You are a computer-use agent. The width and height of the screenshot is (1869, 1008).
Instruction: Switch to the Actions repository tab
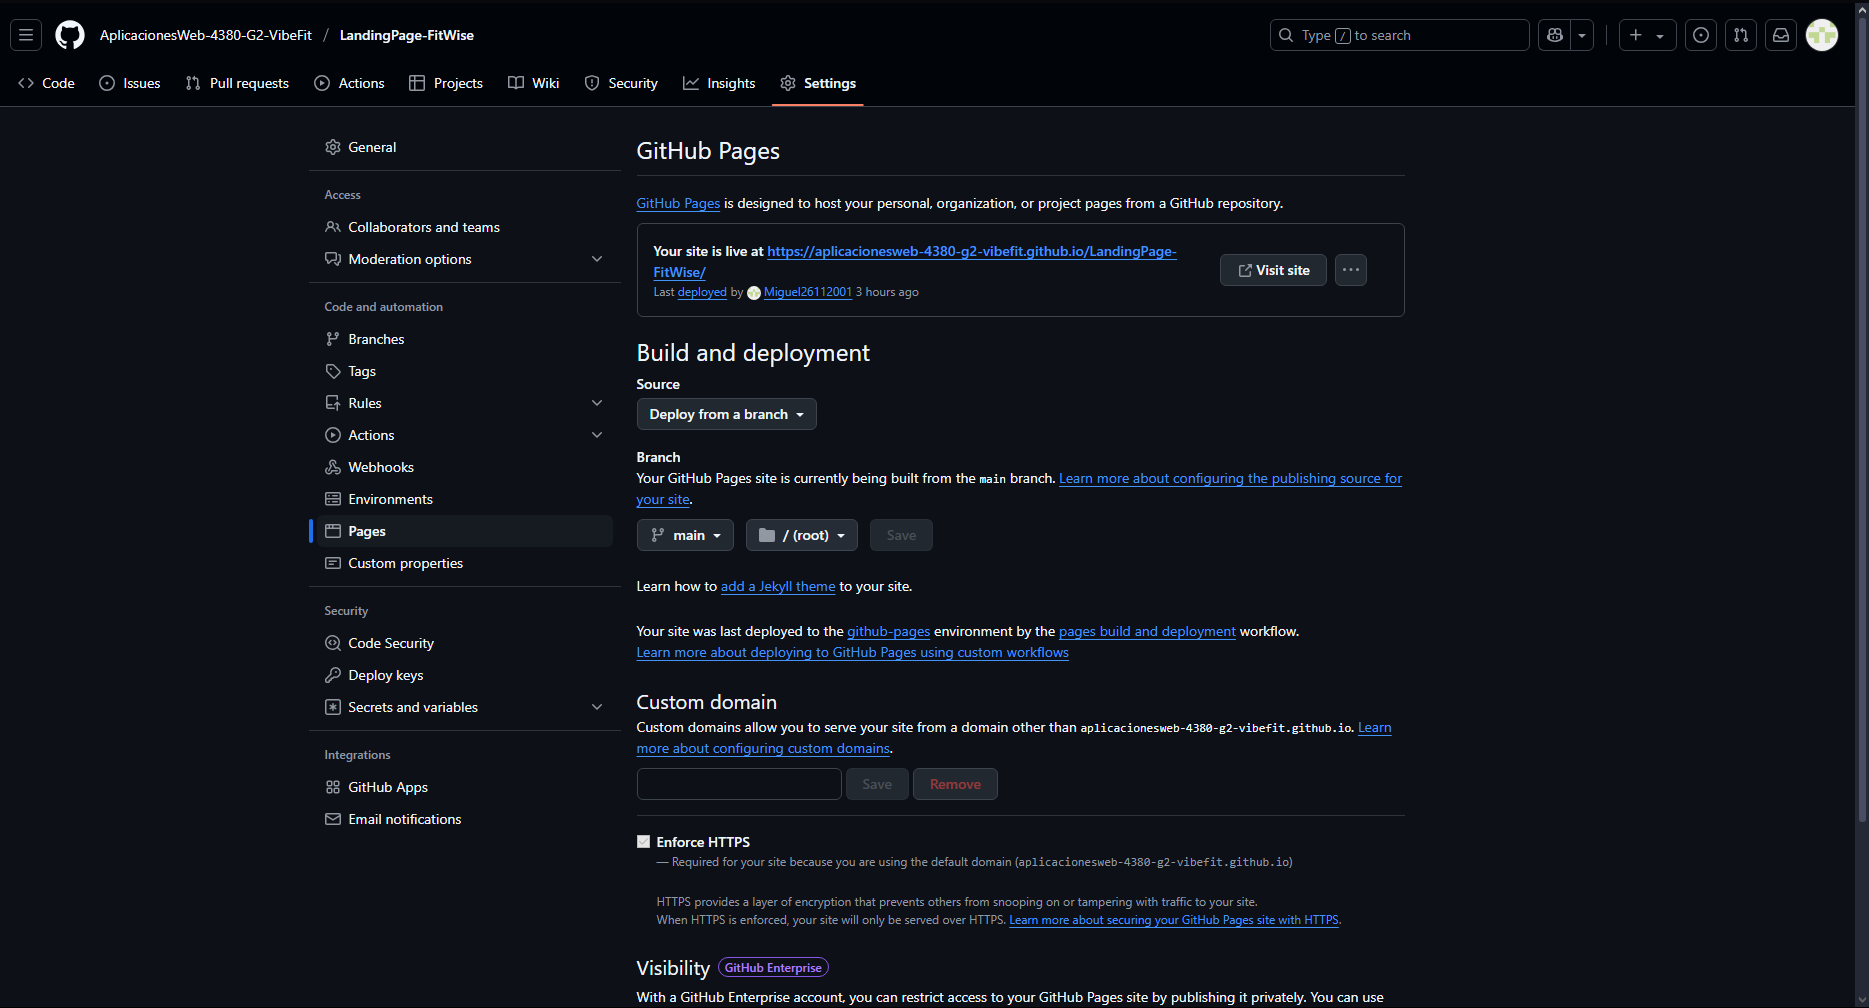(349, 83)
